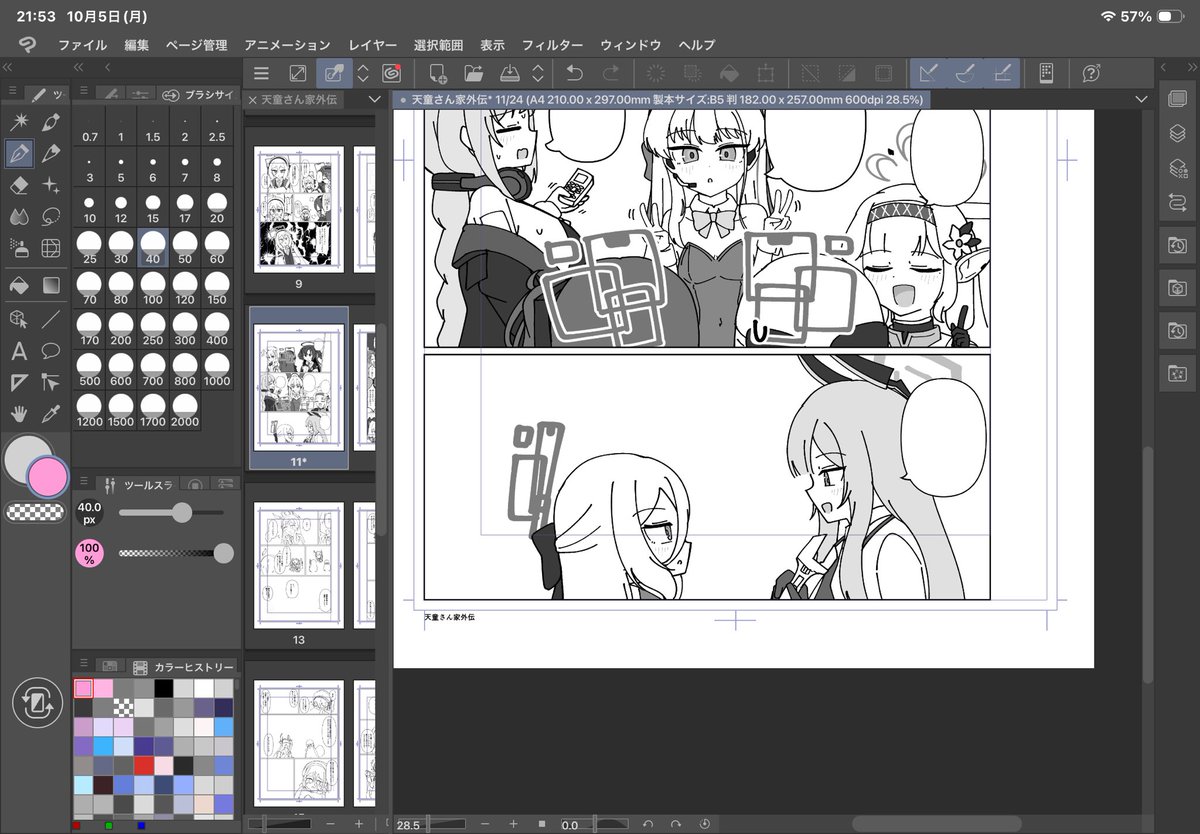1200x834 pixels.
Task: Select the Fill bucket tool in tool palette
Action: click(x=19, y=285)
